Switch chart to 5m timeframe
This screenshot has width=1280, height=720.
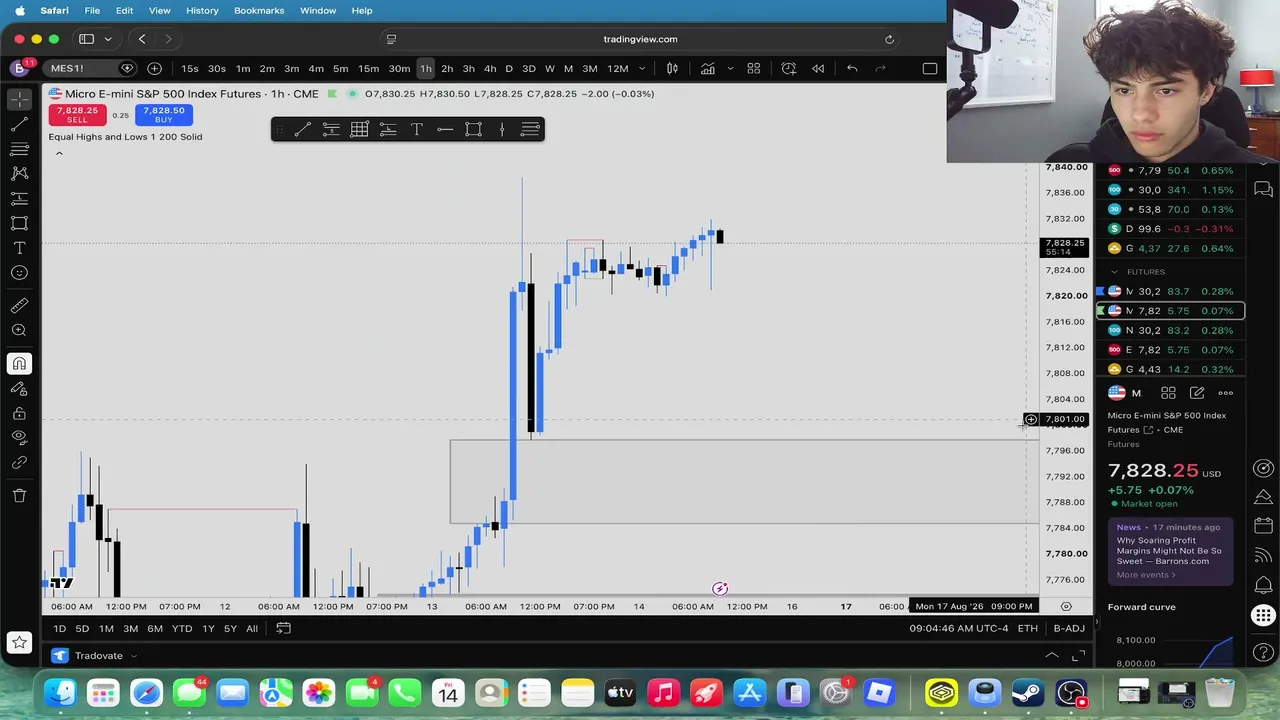[340, 68]
